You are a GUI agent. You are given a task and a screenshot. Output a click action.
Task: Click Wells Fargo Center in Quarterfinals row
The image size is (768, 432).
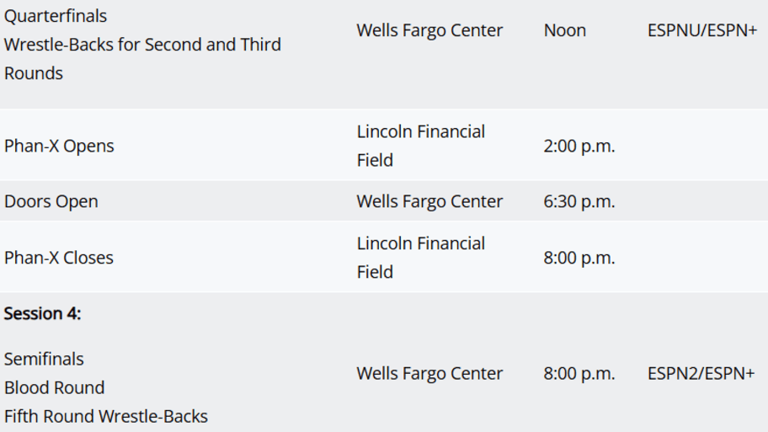pos(429,30)
